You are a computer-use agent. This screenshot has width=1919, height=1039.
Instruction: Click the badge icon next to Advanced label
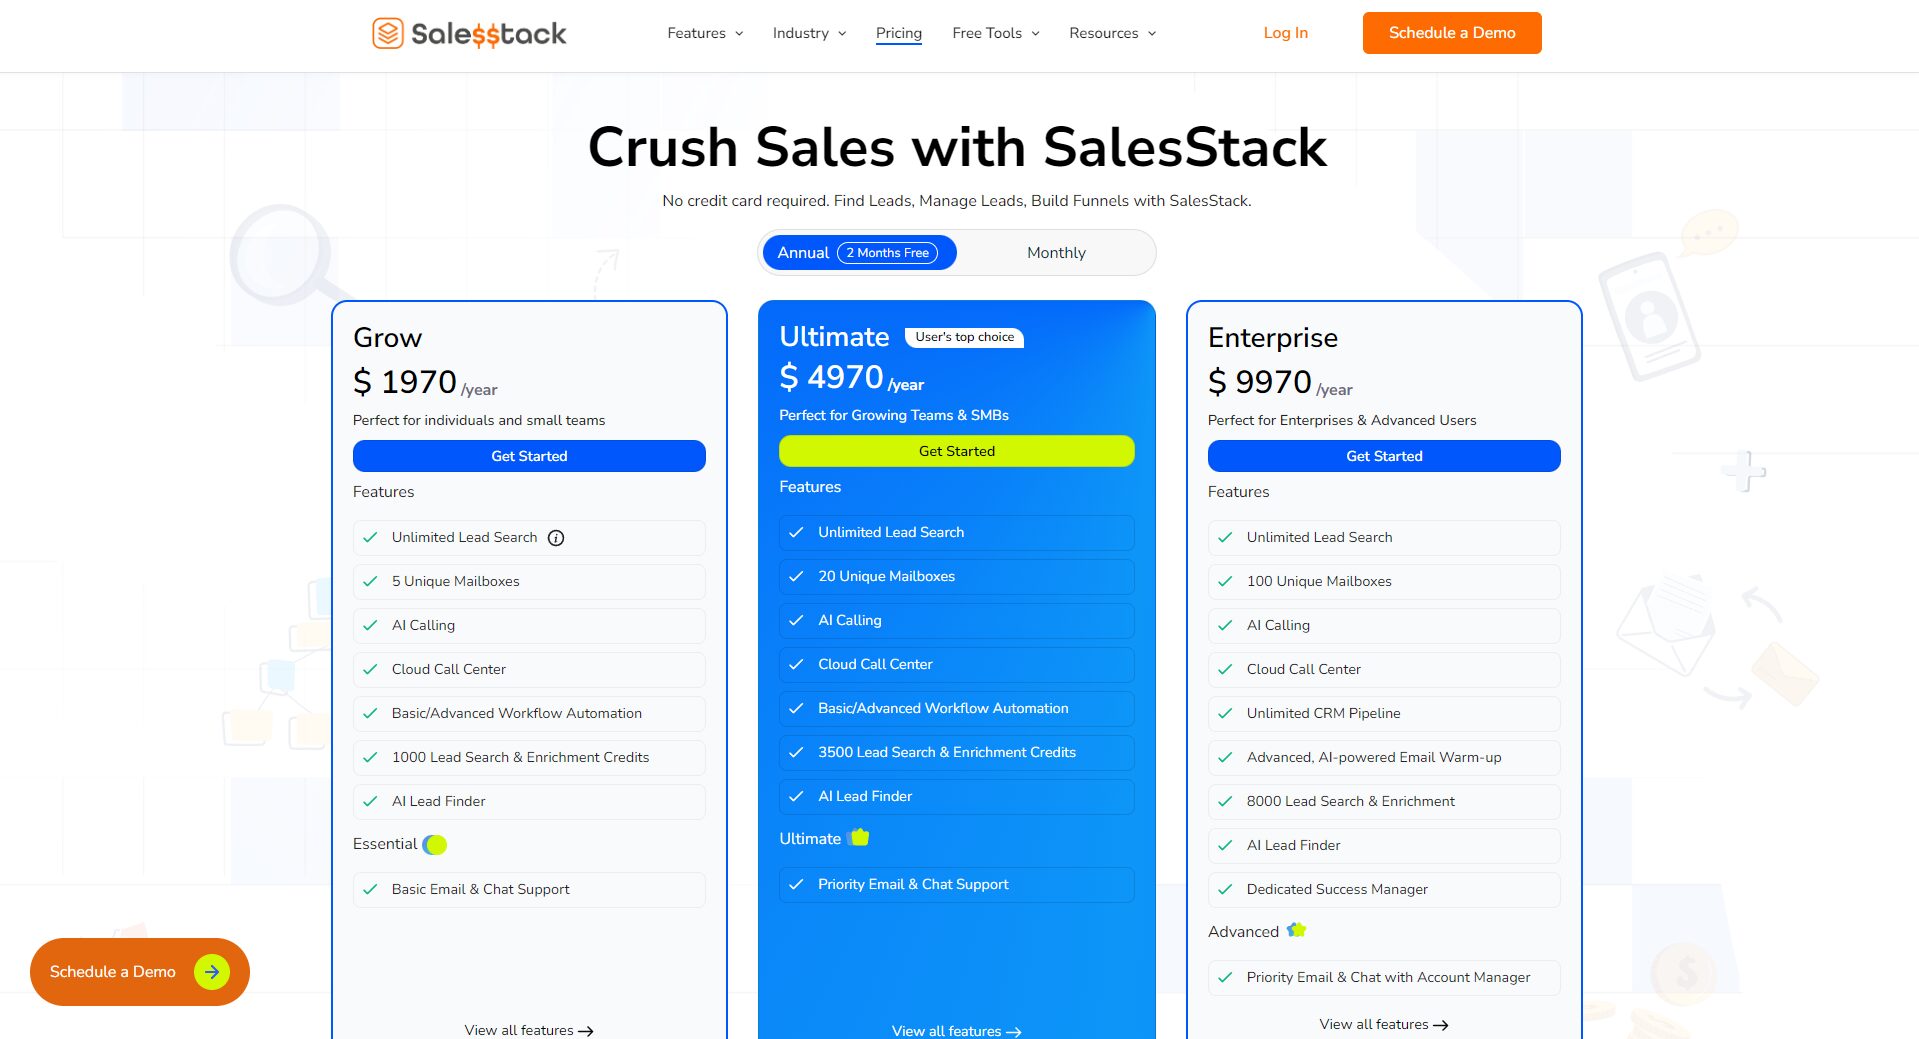[1297, 930]
